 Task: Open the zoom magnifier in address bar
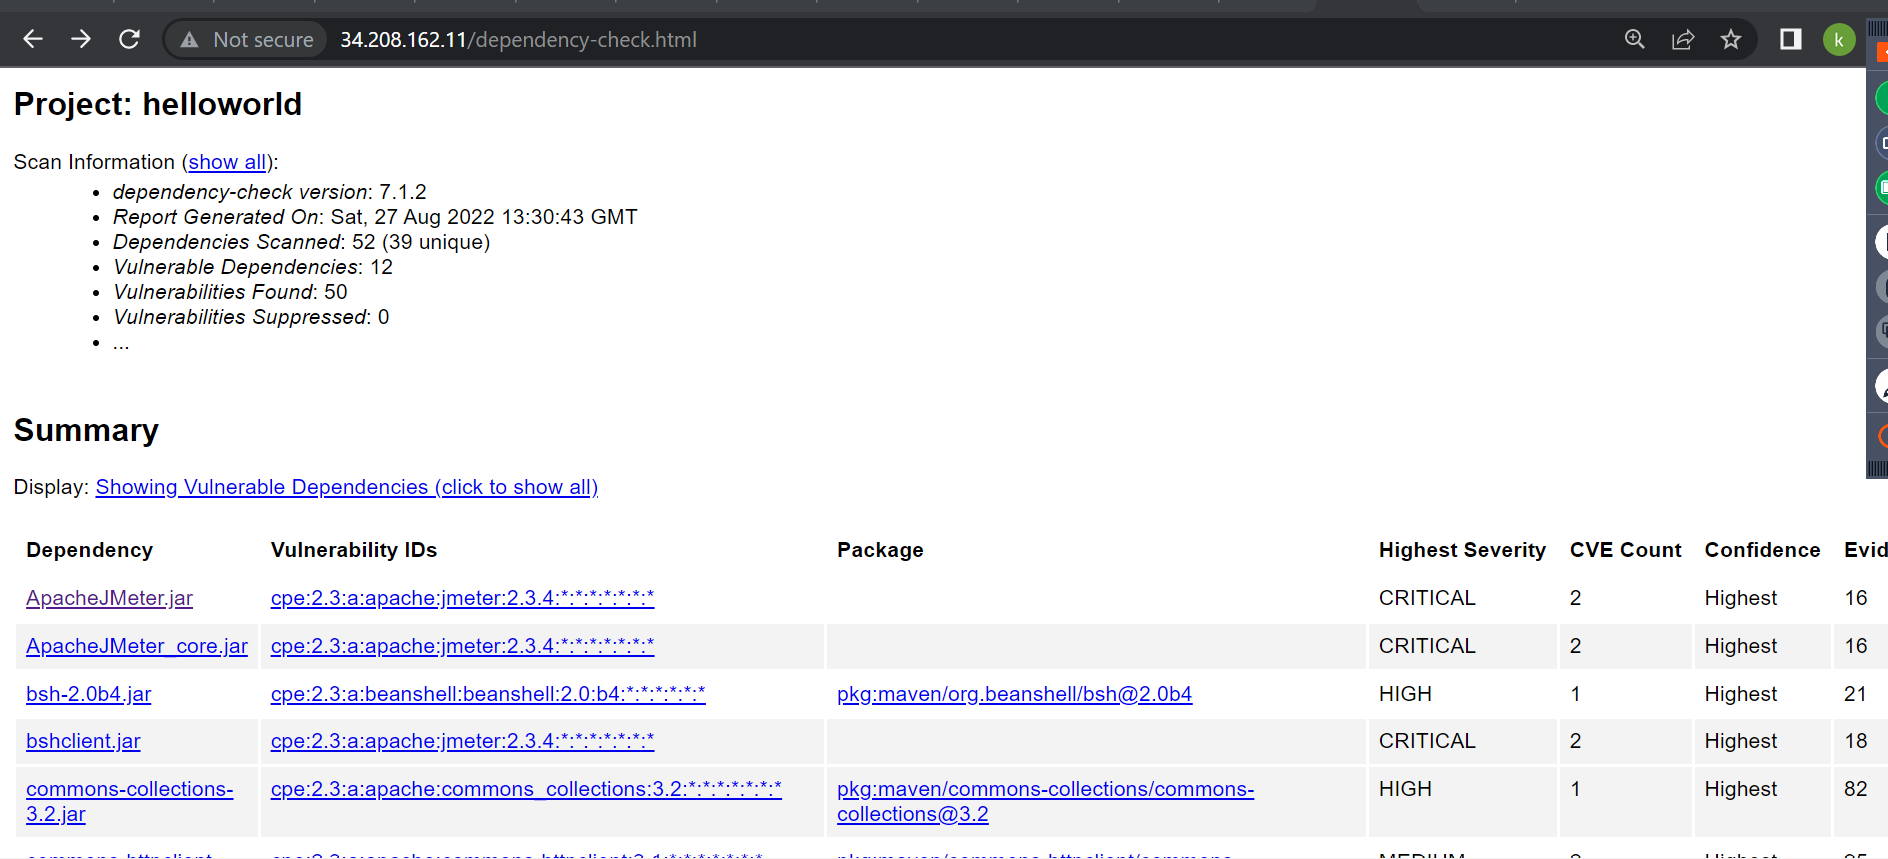click(1635, 40)
